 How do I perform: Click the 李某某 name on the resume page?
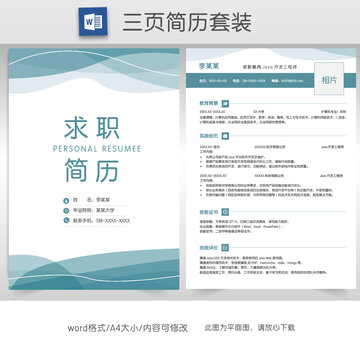point(209,66)
